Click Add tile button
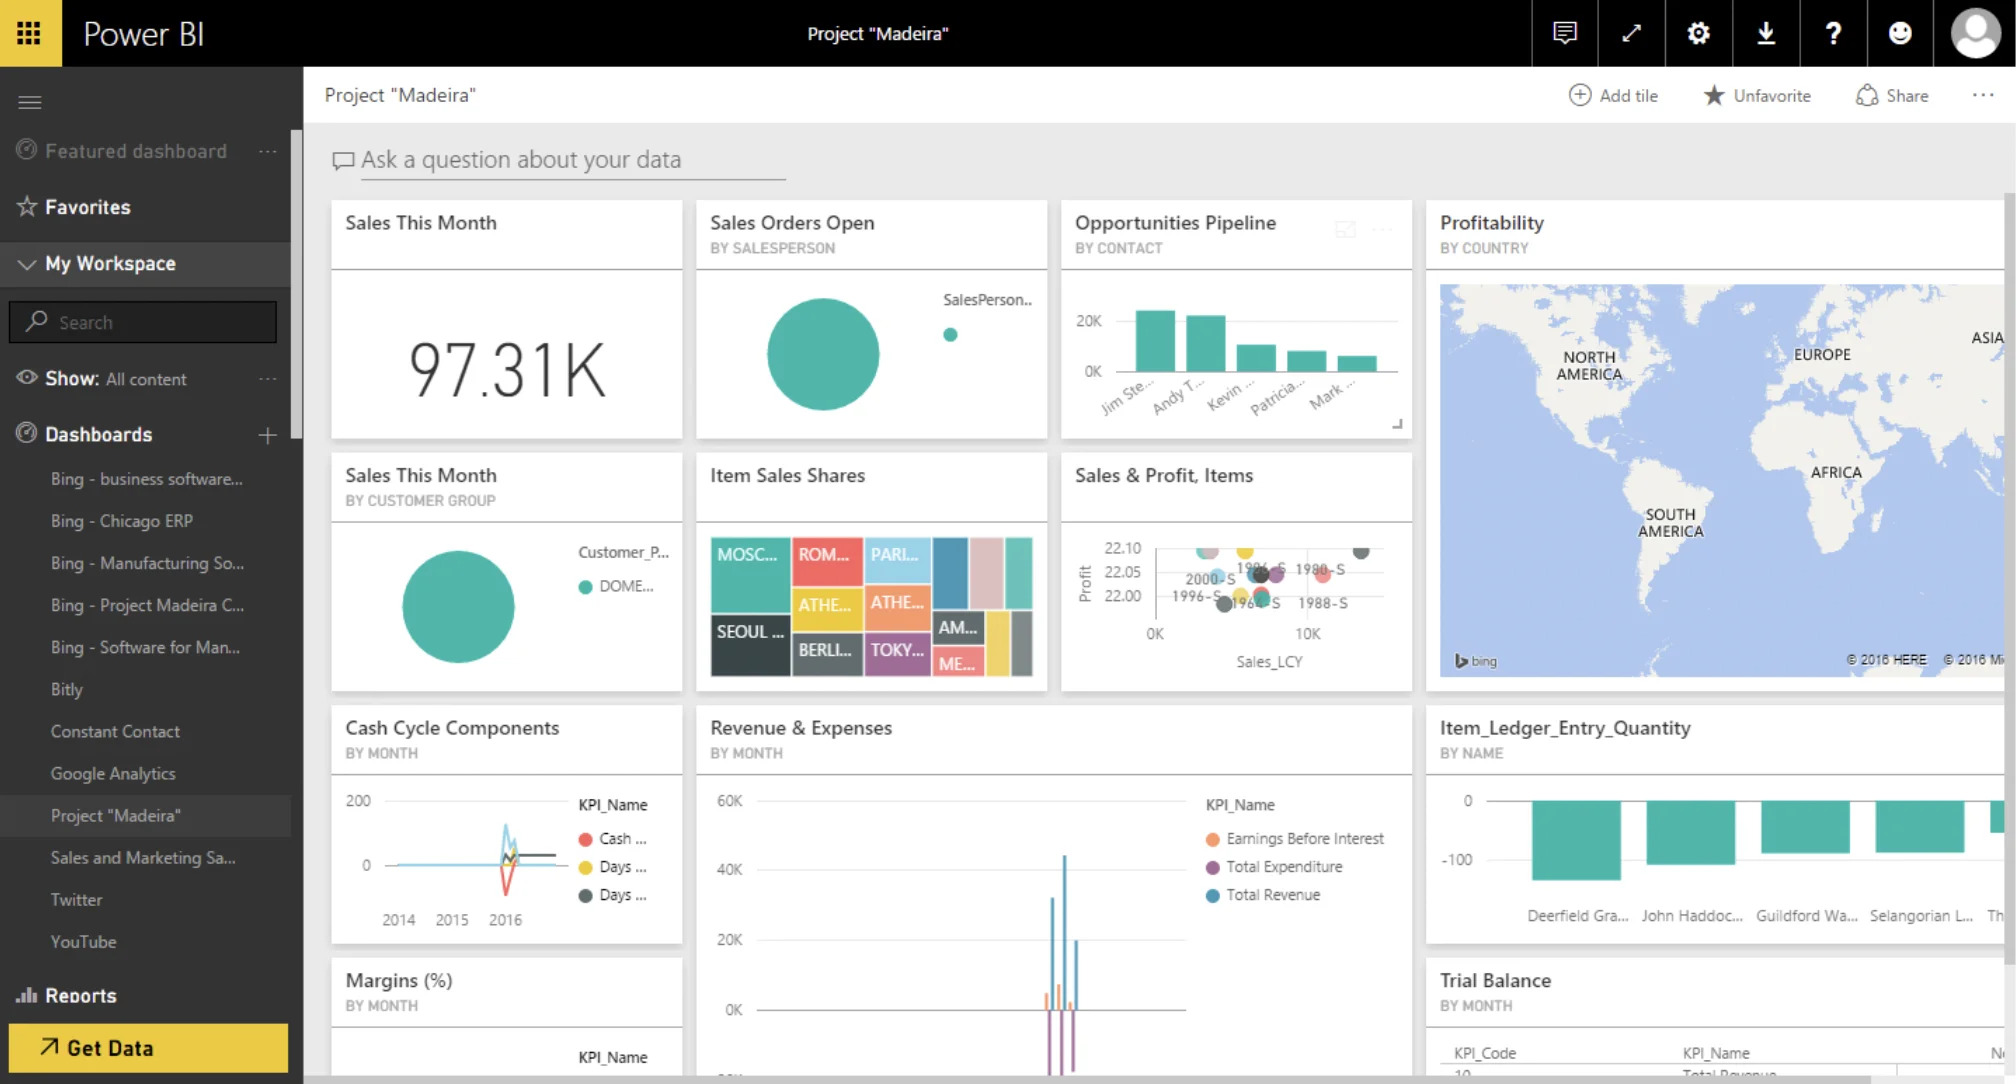 pyautogui.click(x=1613, y=95)
